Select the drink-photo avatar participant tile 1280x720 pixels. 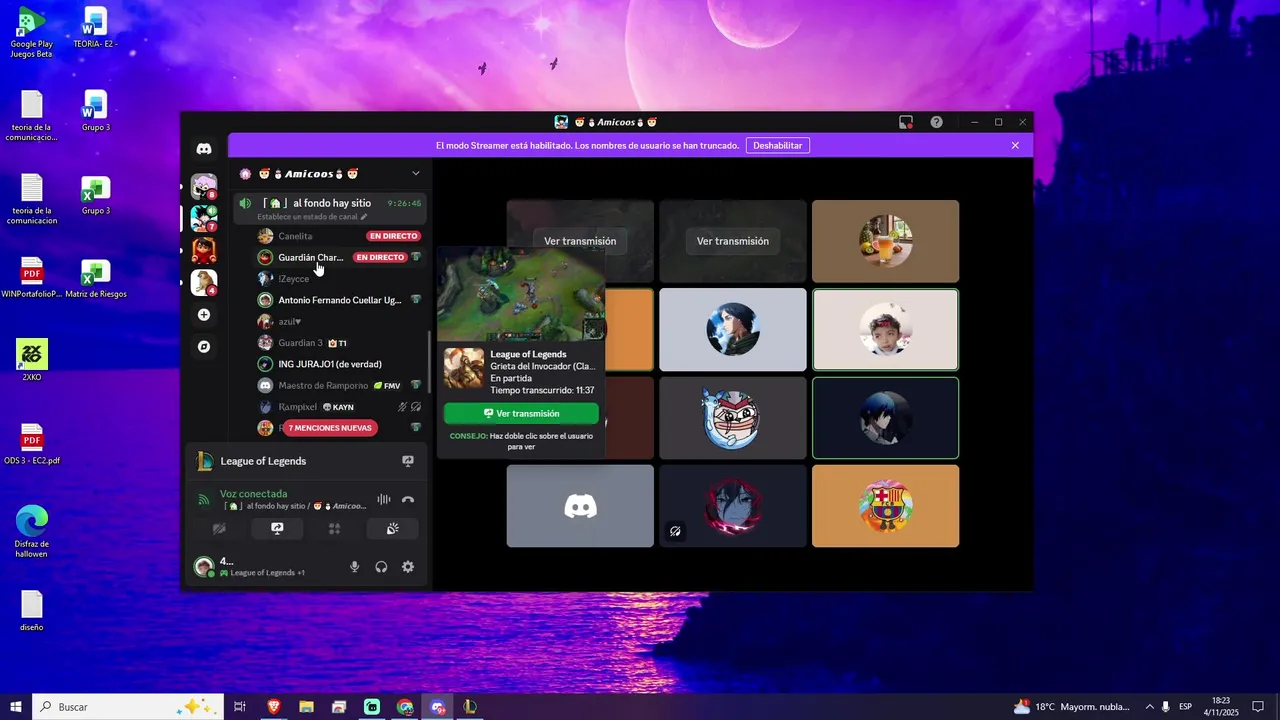coord(885,241)
